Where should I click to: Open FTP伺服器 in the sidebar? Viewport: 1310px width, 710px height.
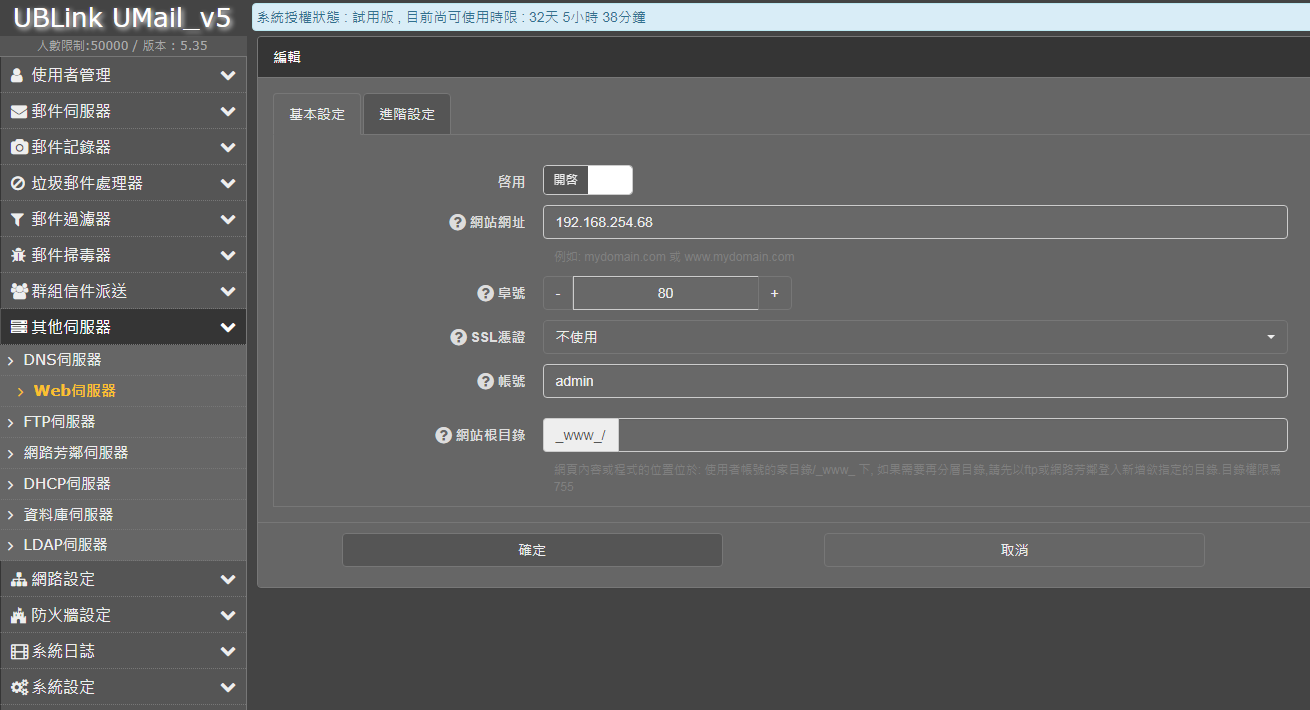point(60,422)
